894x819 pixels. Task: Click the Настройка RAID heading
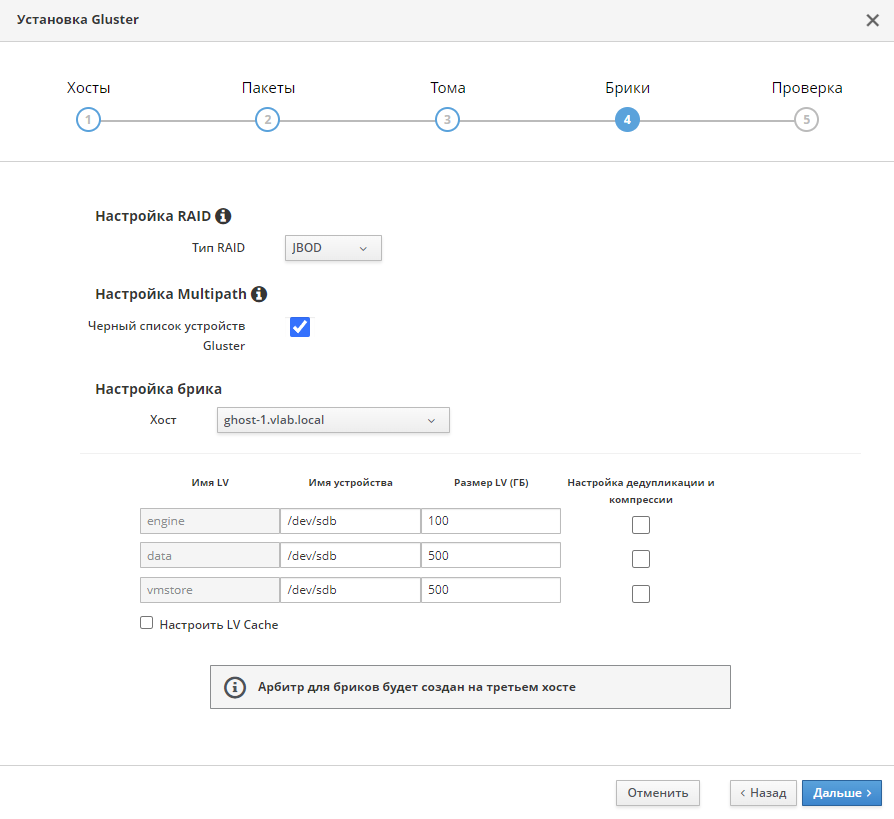pos(153,216)
